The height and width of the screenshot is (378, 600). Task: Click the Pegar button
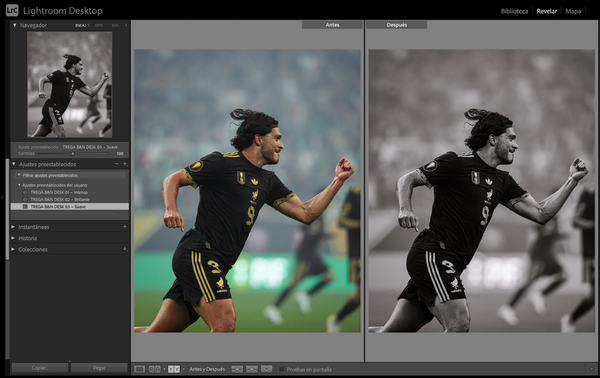[99, 368]
